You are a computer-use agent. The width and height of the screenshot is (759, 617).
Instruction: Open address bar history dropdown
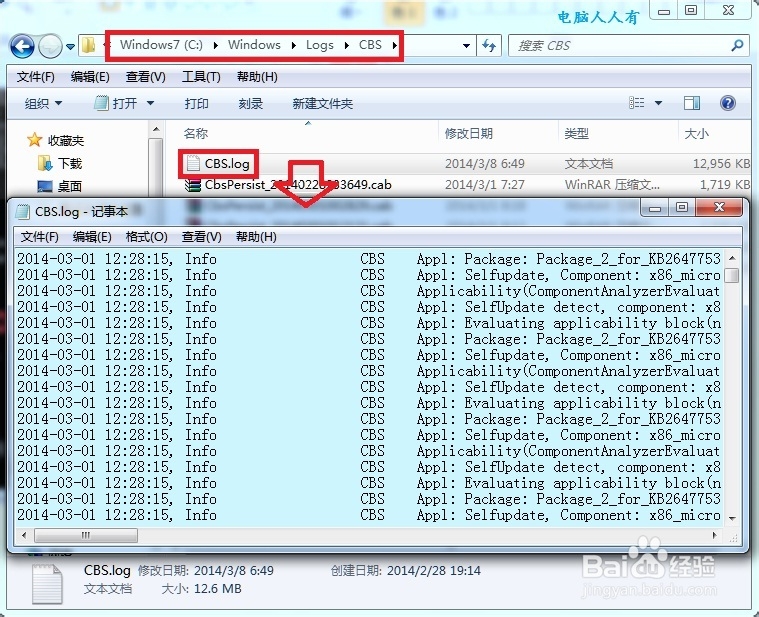[466, 46]
